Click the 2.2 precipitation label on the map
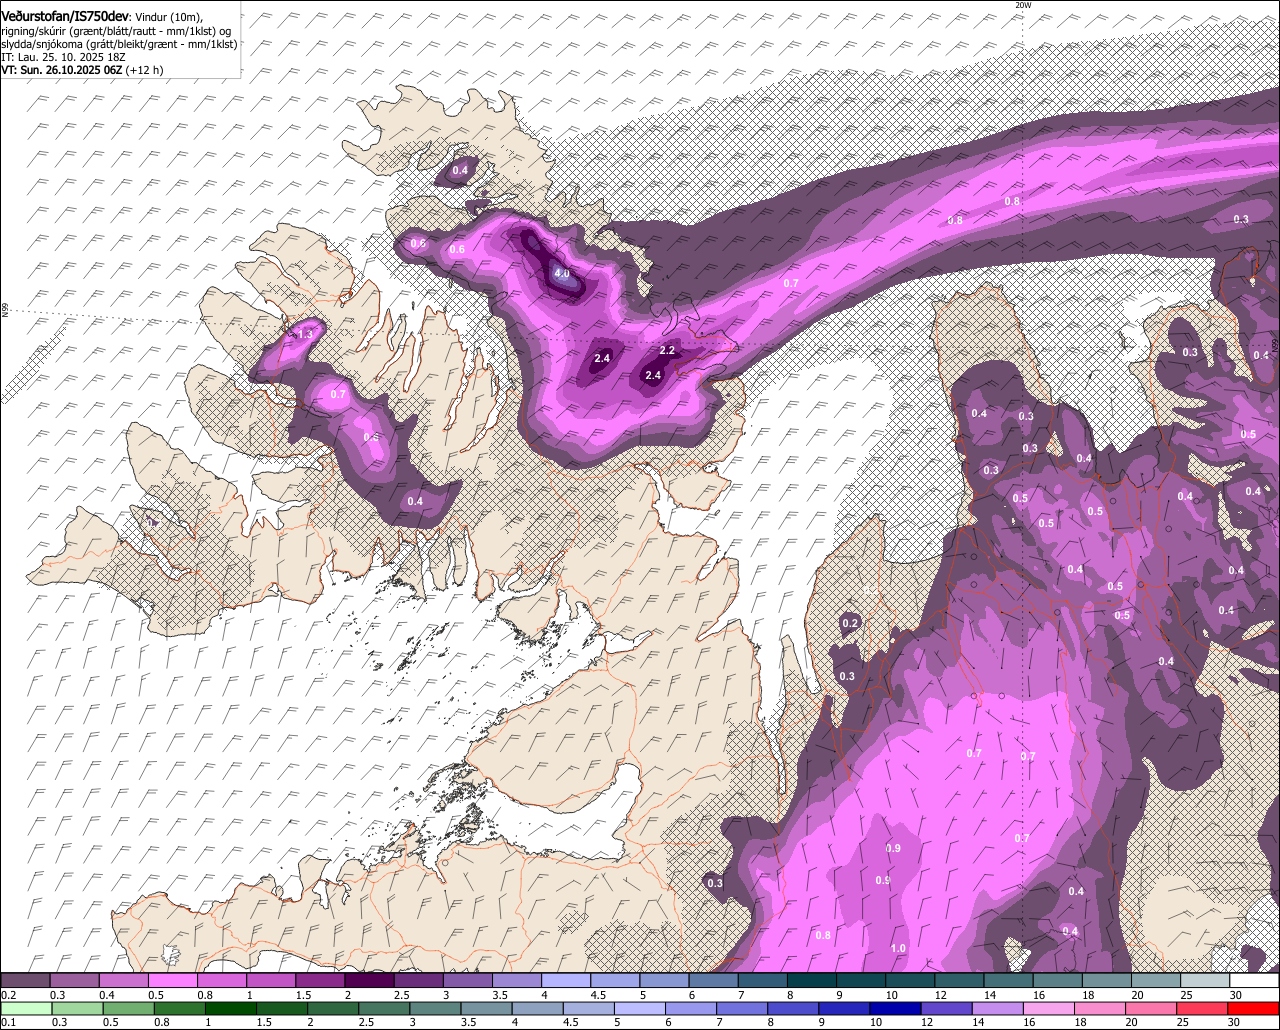1280x1030 pixels. tap(668, 351)
